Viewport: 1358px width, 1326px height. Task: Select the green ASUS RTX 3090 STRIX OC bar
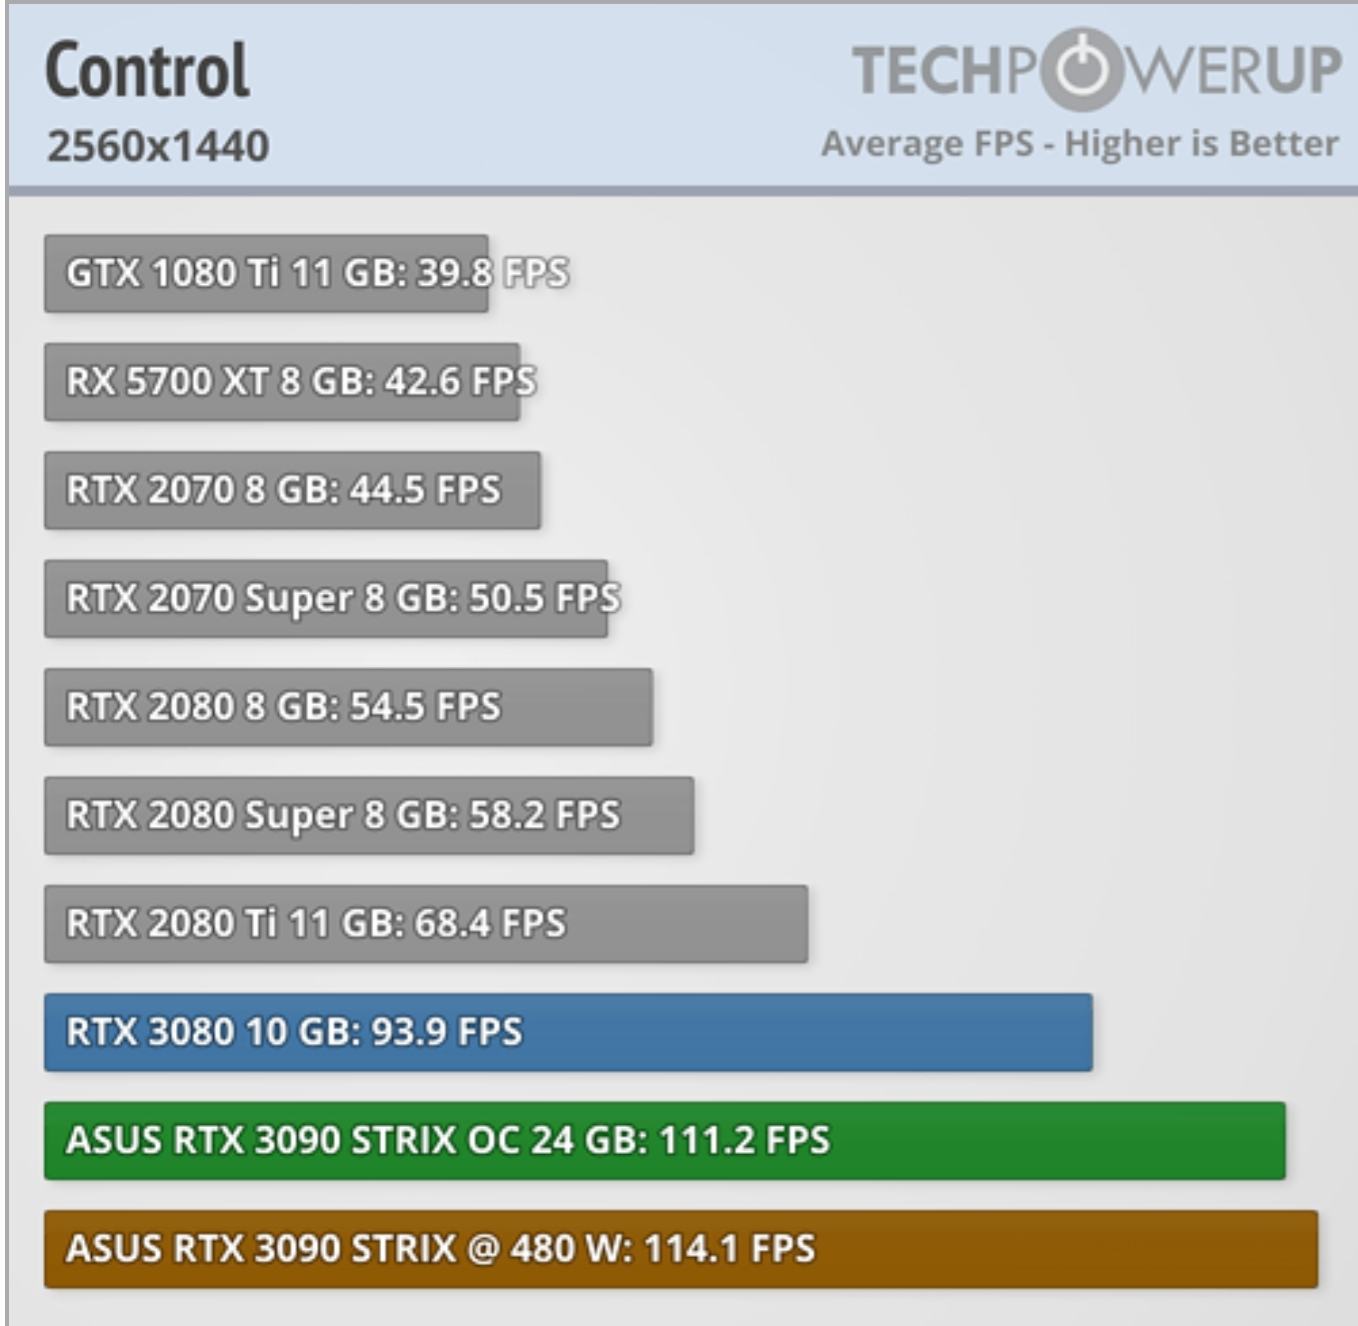click(664, 1140)
